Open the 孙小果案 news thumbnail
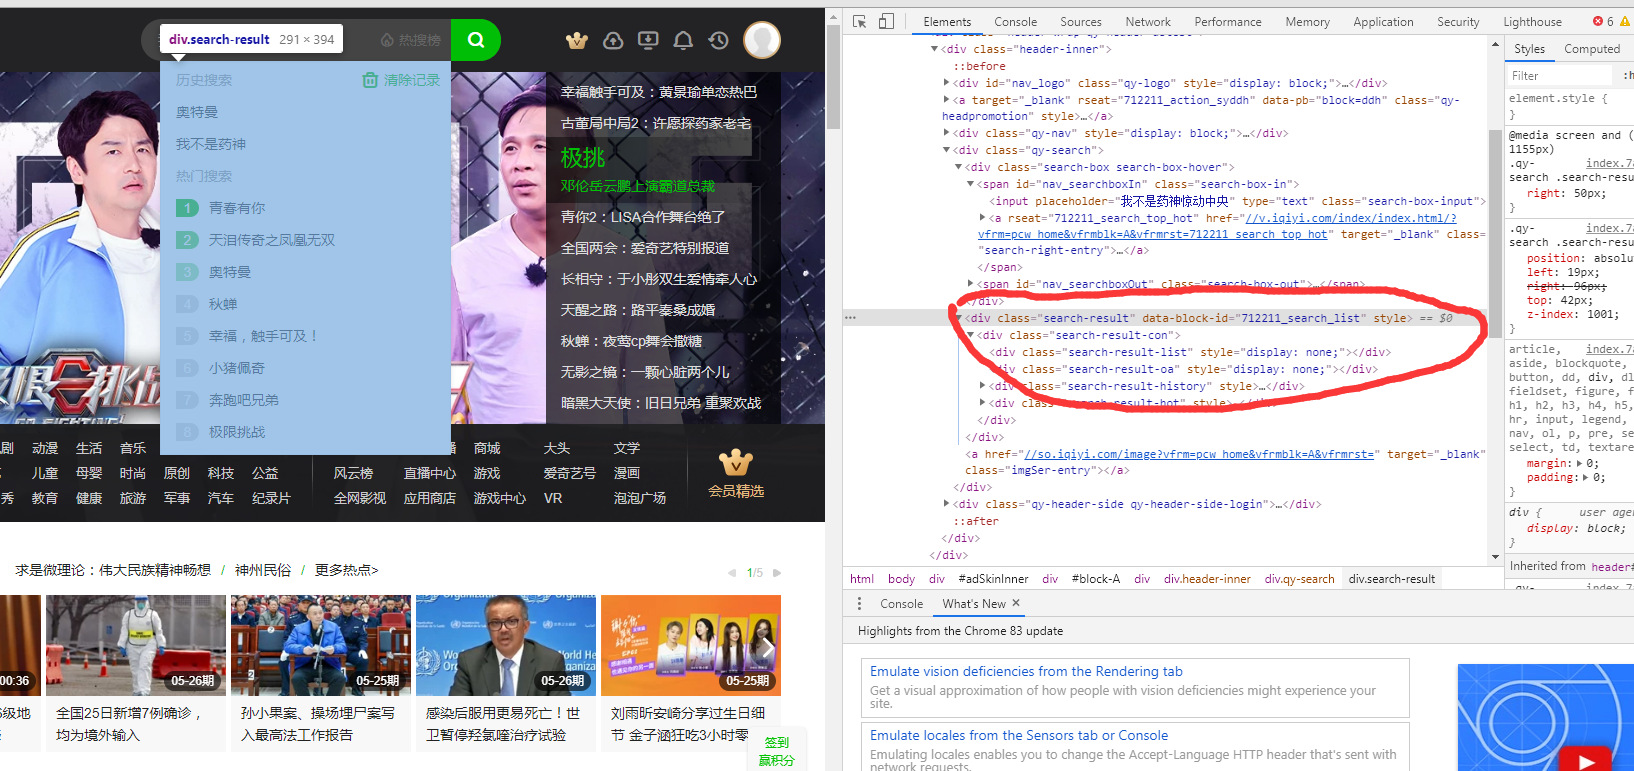The height and width of the screenshot is (771, 1634). [x=320, y=645]
